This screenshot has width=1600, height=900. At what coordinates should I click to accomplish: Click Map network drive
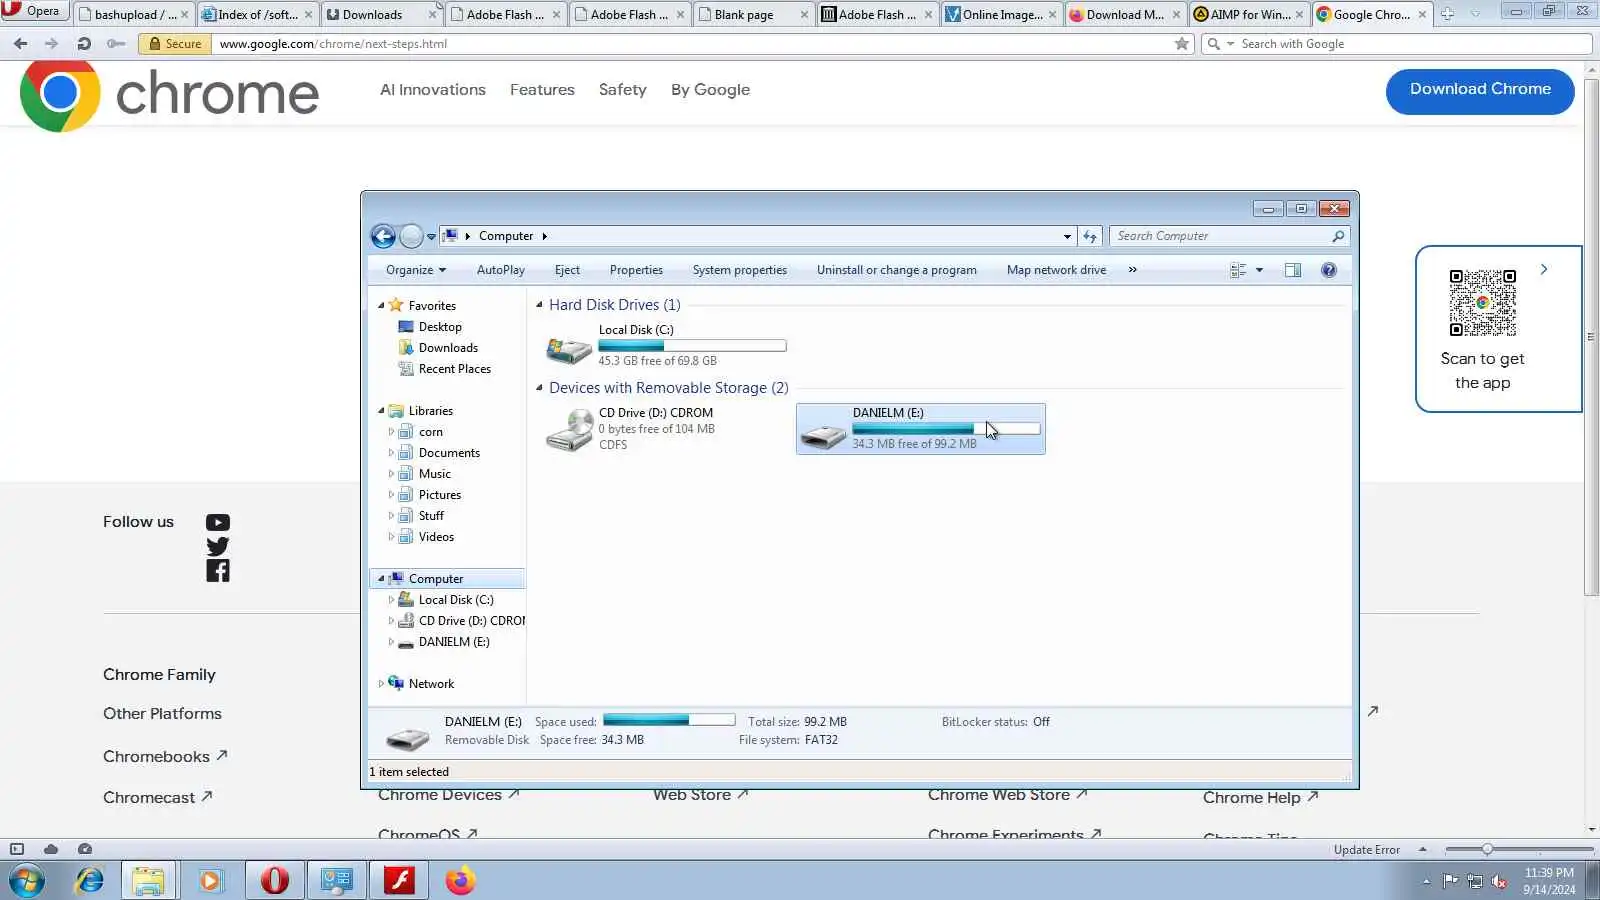pyautogui.click(x=1057, y=270)
